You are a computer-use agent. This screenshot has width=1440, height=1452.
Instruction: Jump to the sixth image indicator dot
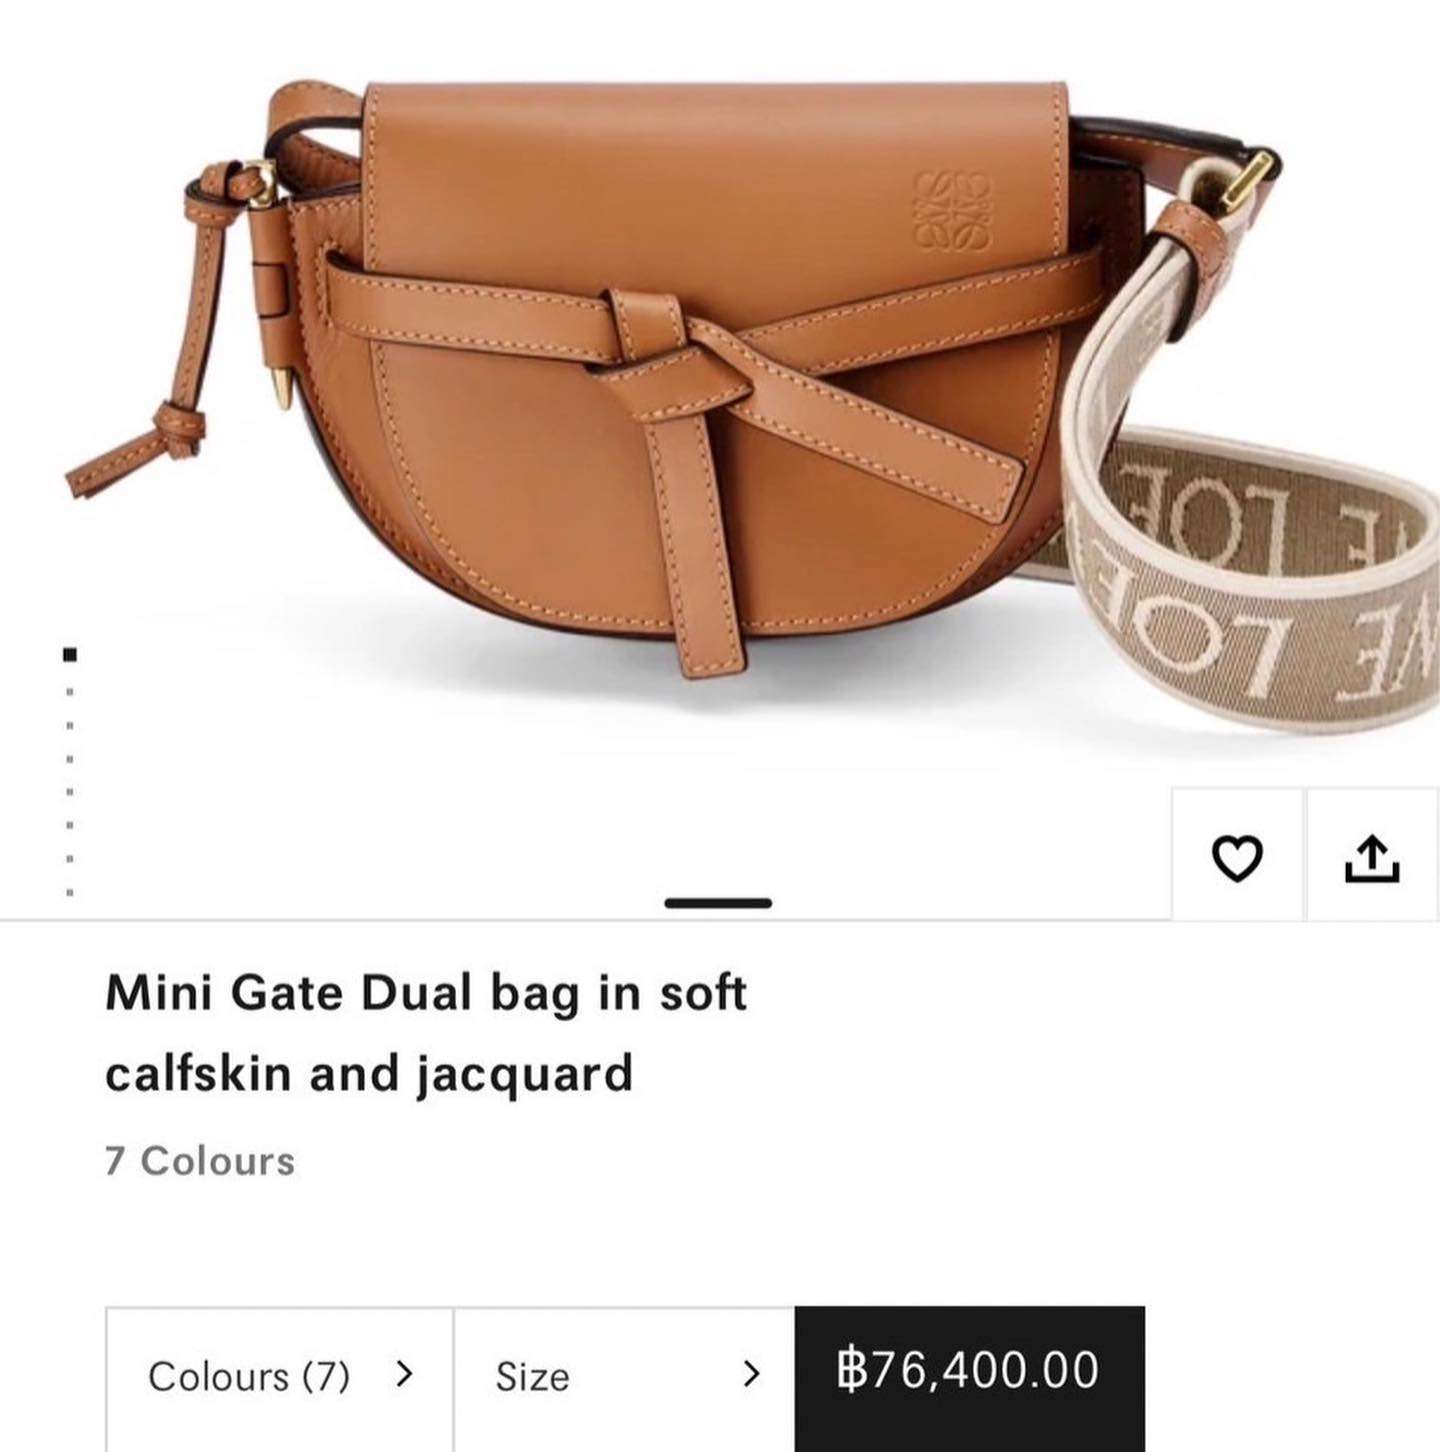70,826
